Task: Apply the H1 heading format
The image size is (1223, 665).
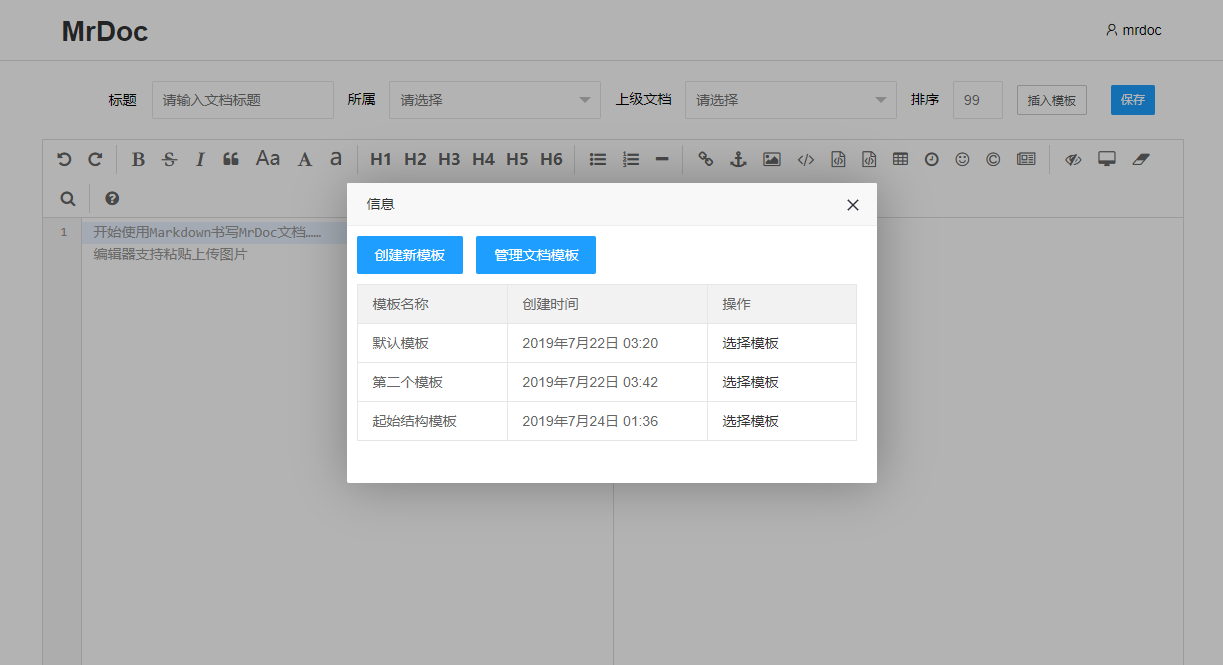Action: pos(380,159)
